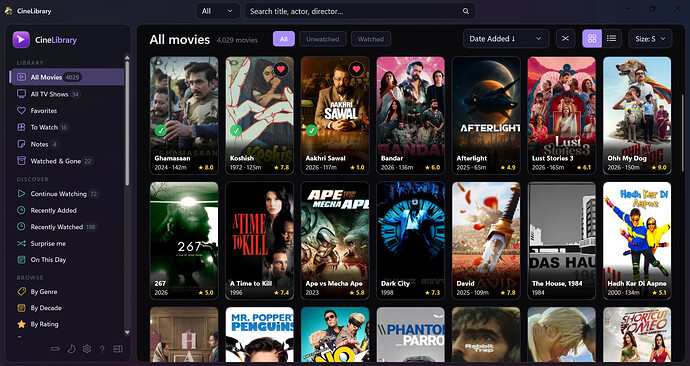Toggle watched checkmark on the Aakhri Sawal poster
690x366 pixels.
[x=312, y=130]
